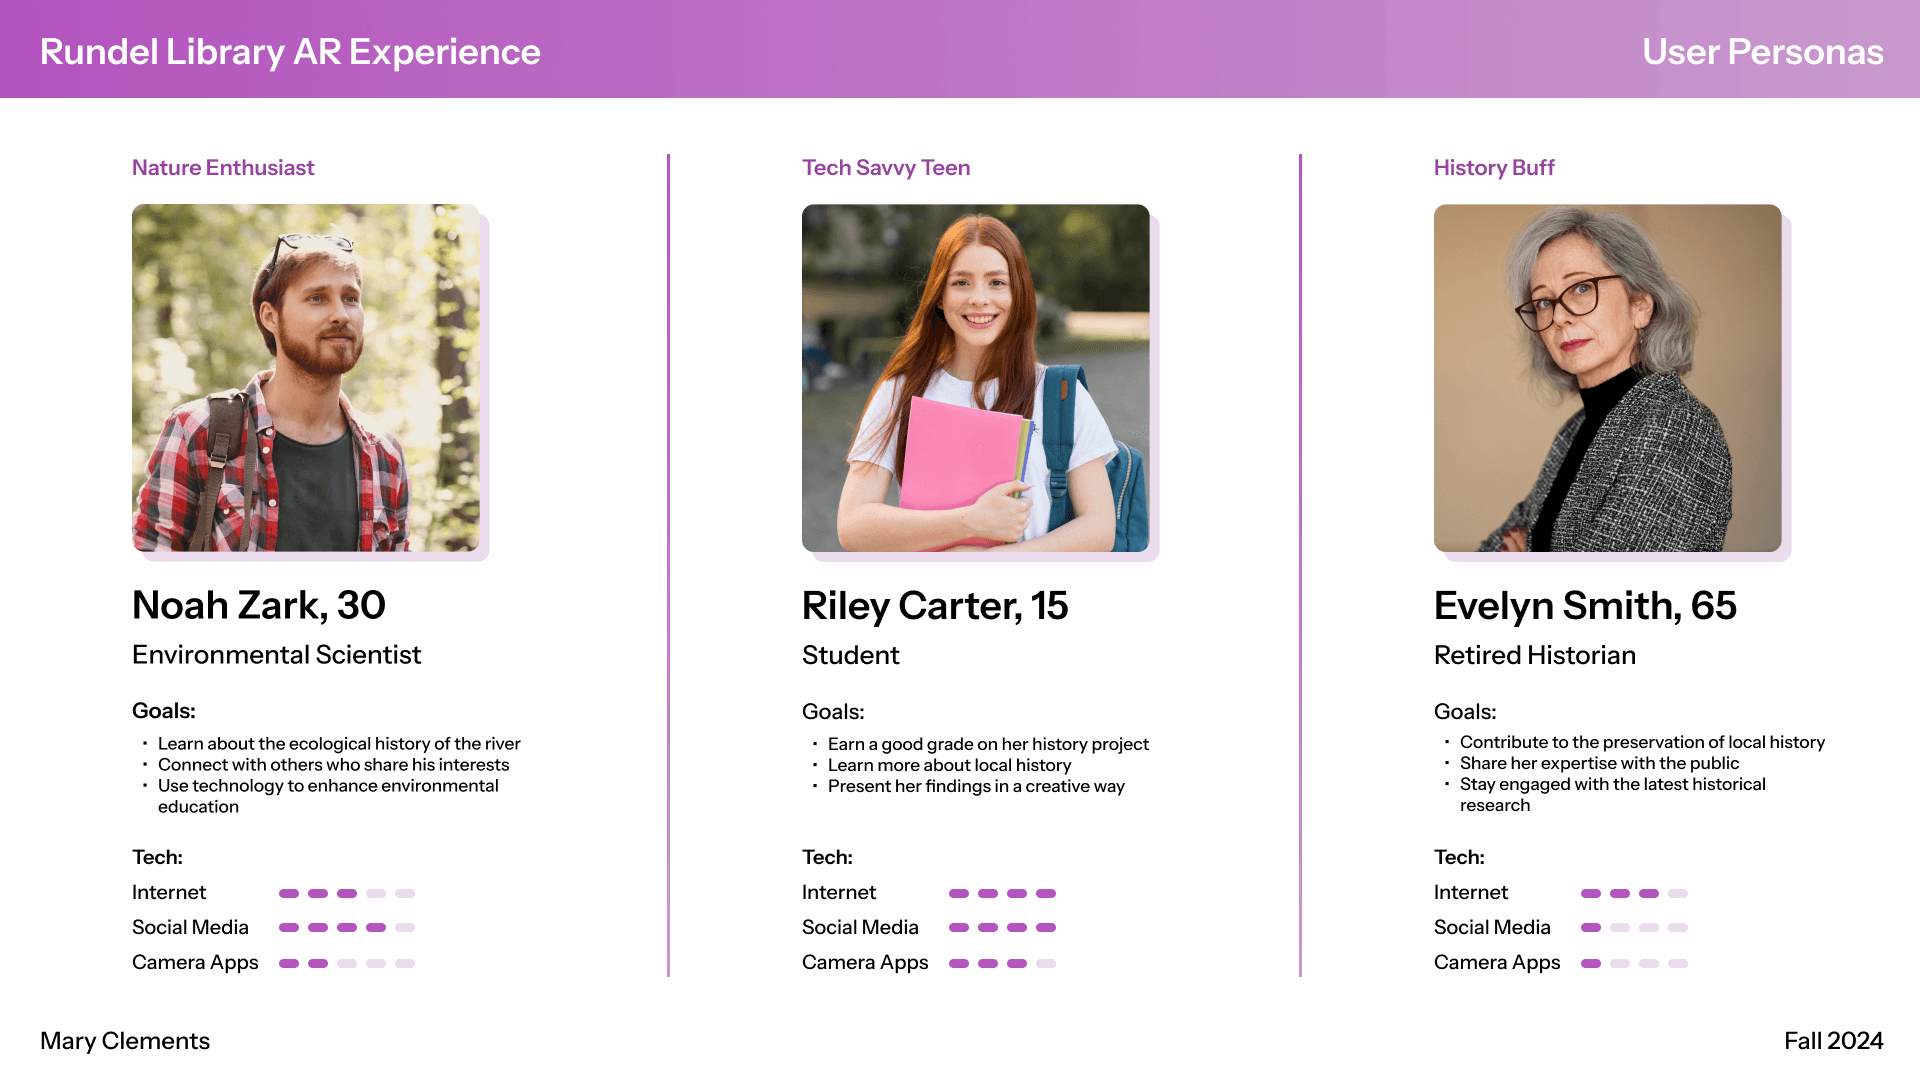Click Riley's Camera Apps rating dots
The width and height of the screenshot is (1920, 1080).
coord(1003,964)
